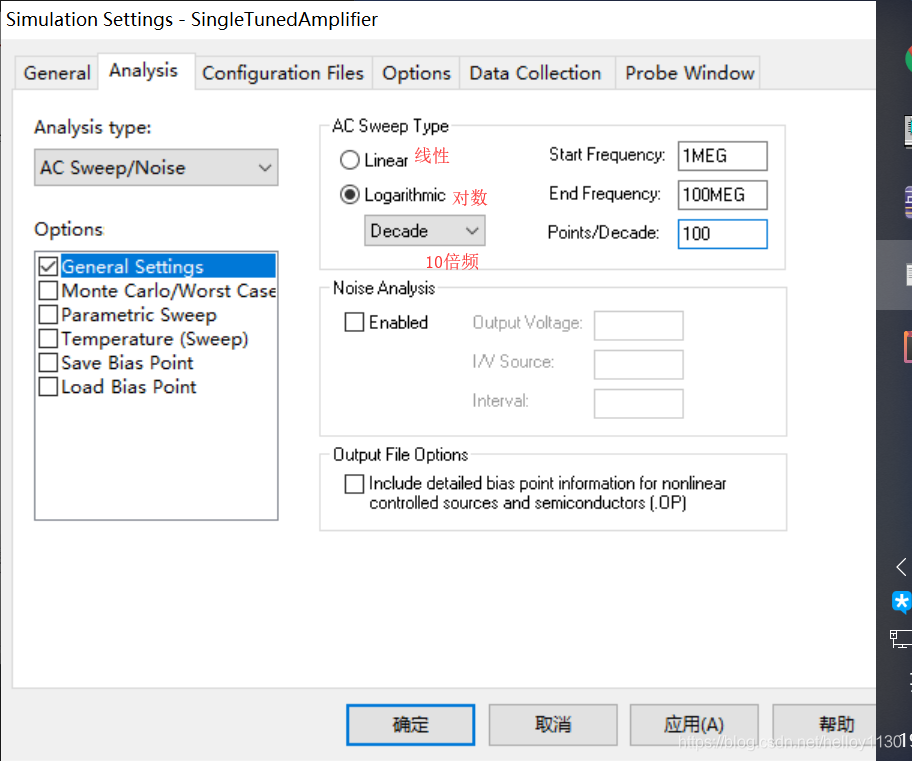The image size is (912, 761).
Task: Uncheck the General Settings checkbox
Action: (48, 266)
